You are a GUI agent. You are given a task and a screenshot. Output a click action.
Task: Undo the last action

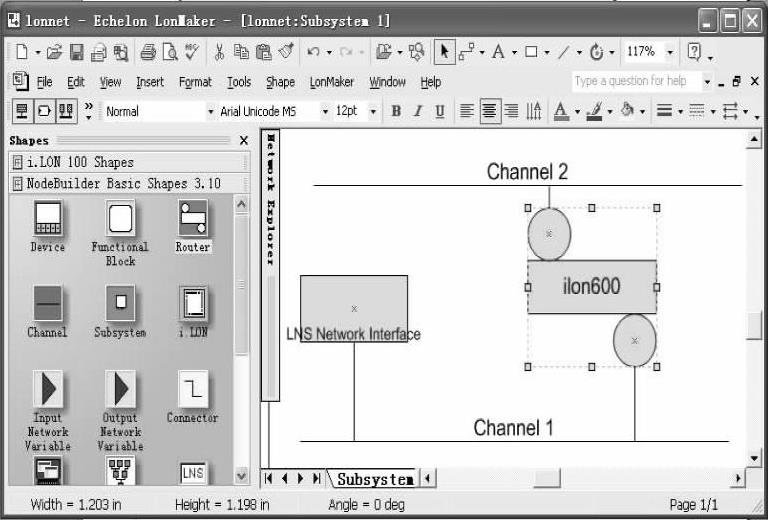point(313,51)
